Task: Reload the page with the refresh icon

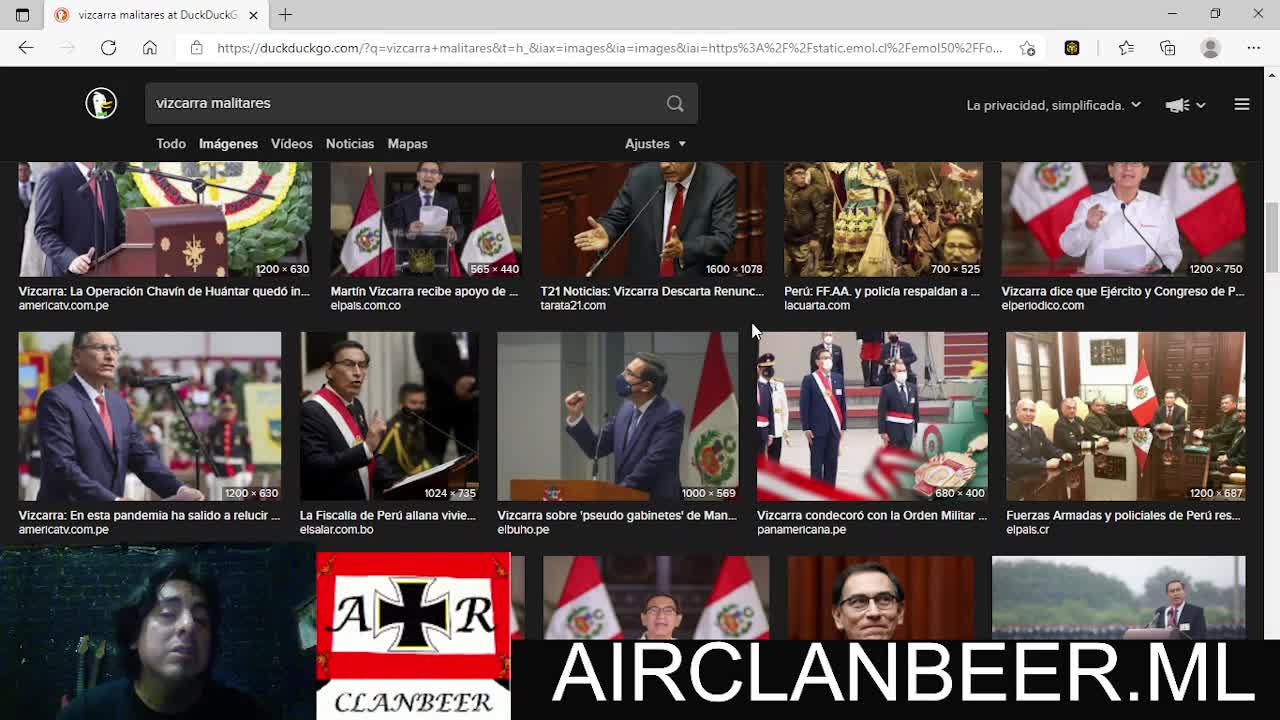Action: (x=108, y=48)
